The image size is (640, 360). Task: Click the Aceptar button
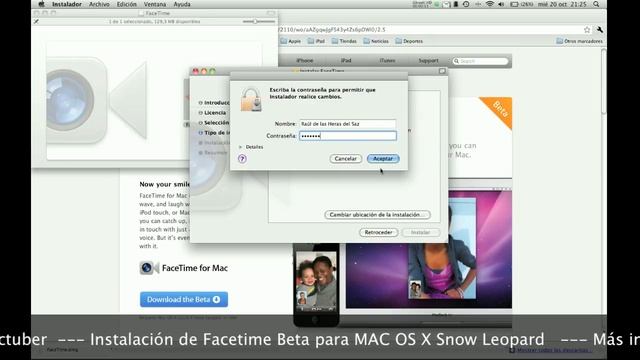(383, 159)
